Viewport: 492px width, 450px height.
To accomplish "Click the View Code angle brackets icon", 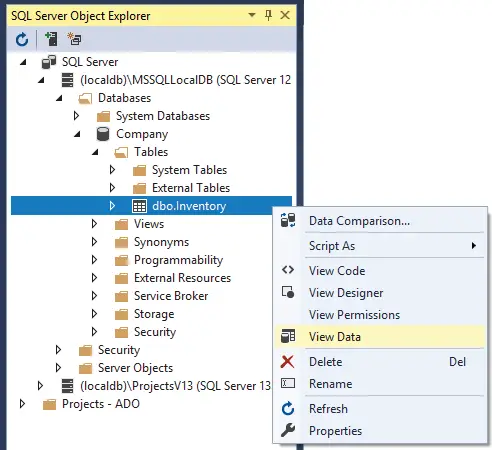I will pyautogui.click(x=288, y=270).
